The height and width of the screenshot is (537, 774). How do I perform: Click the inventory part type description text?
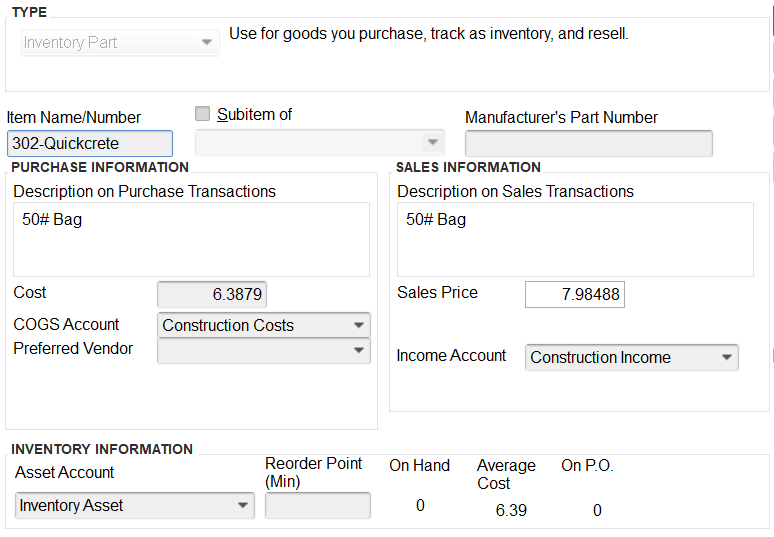[428, 34]
